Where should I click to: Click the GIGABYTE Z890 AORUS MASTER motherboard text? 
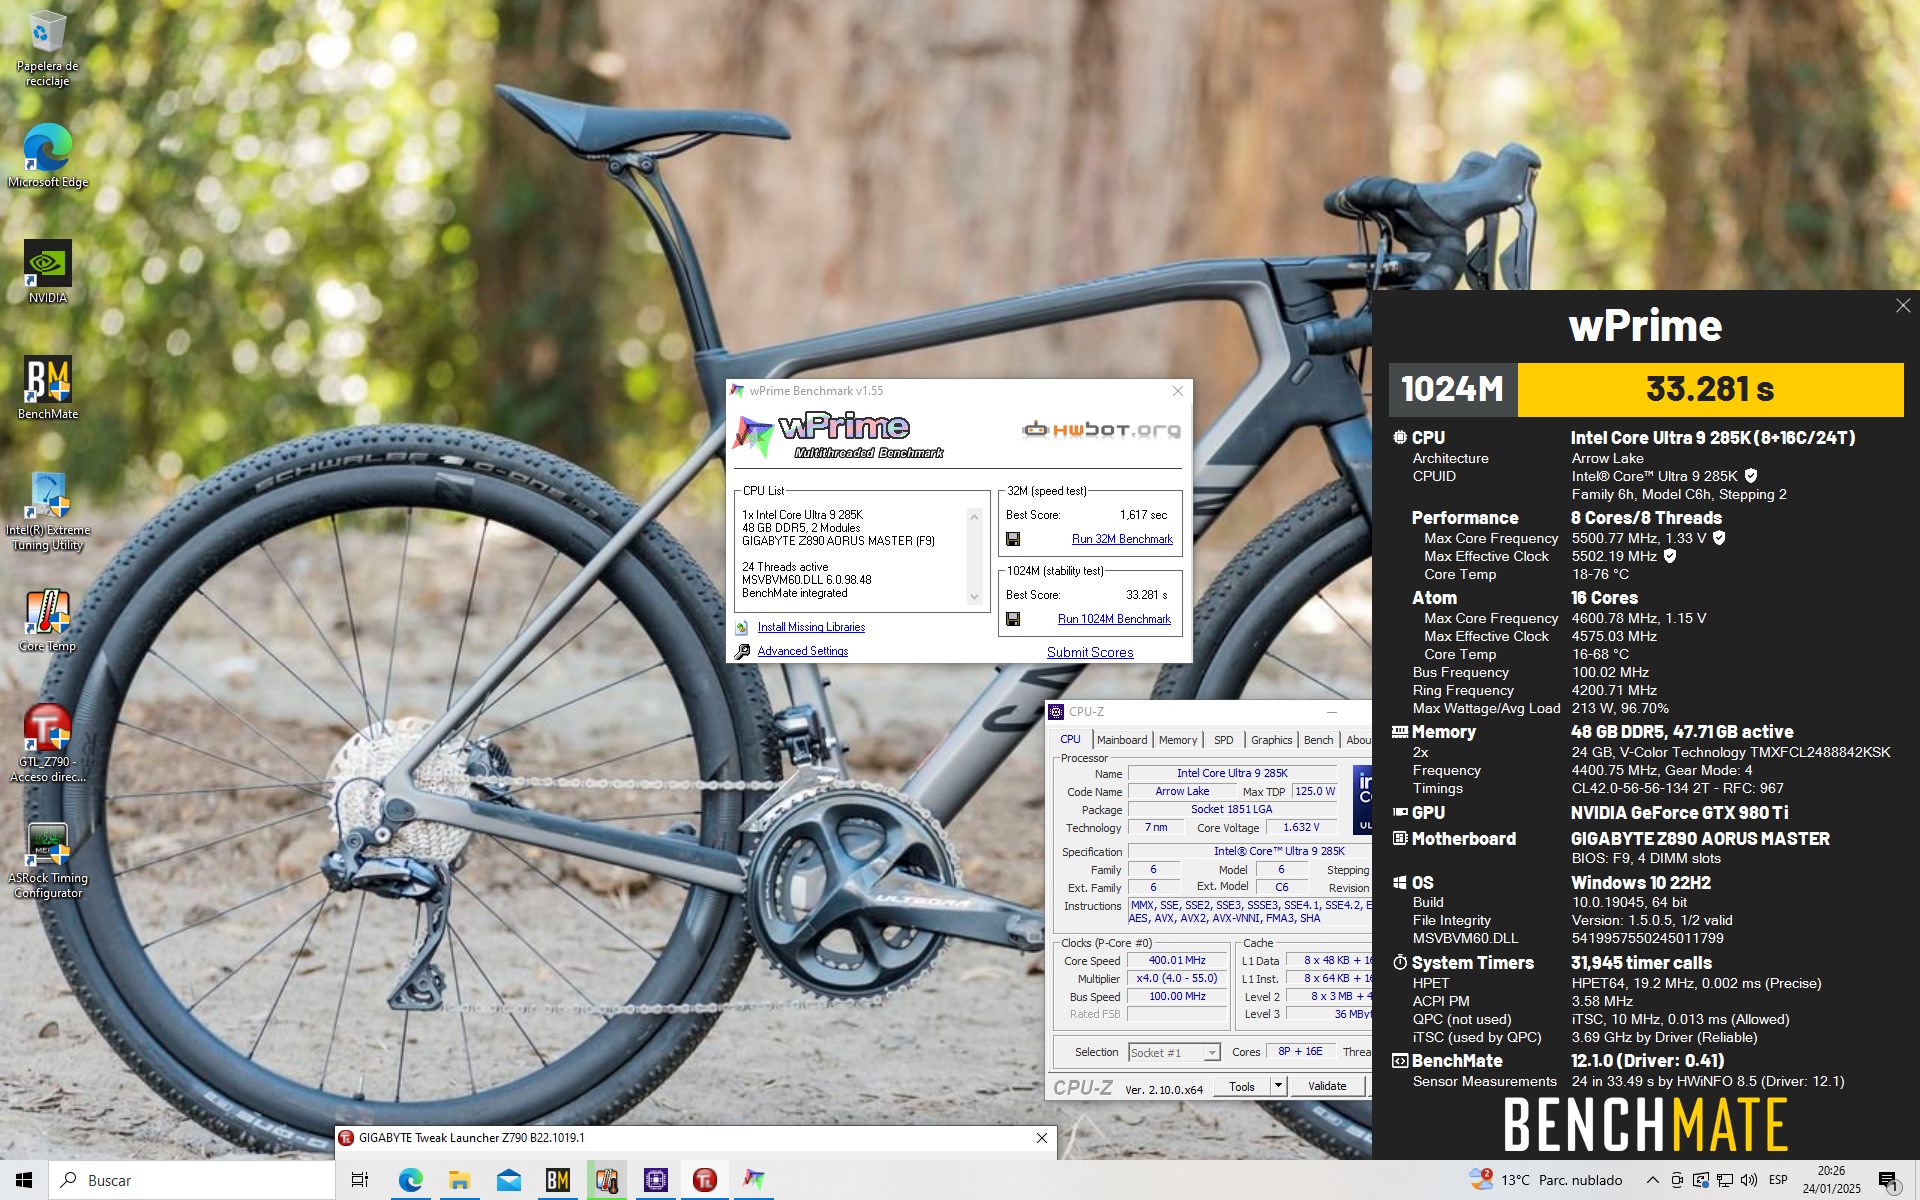click(x=1700, y=839)
